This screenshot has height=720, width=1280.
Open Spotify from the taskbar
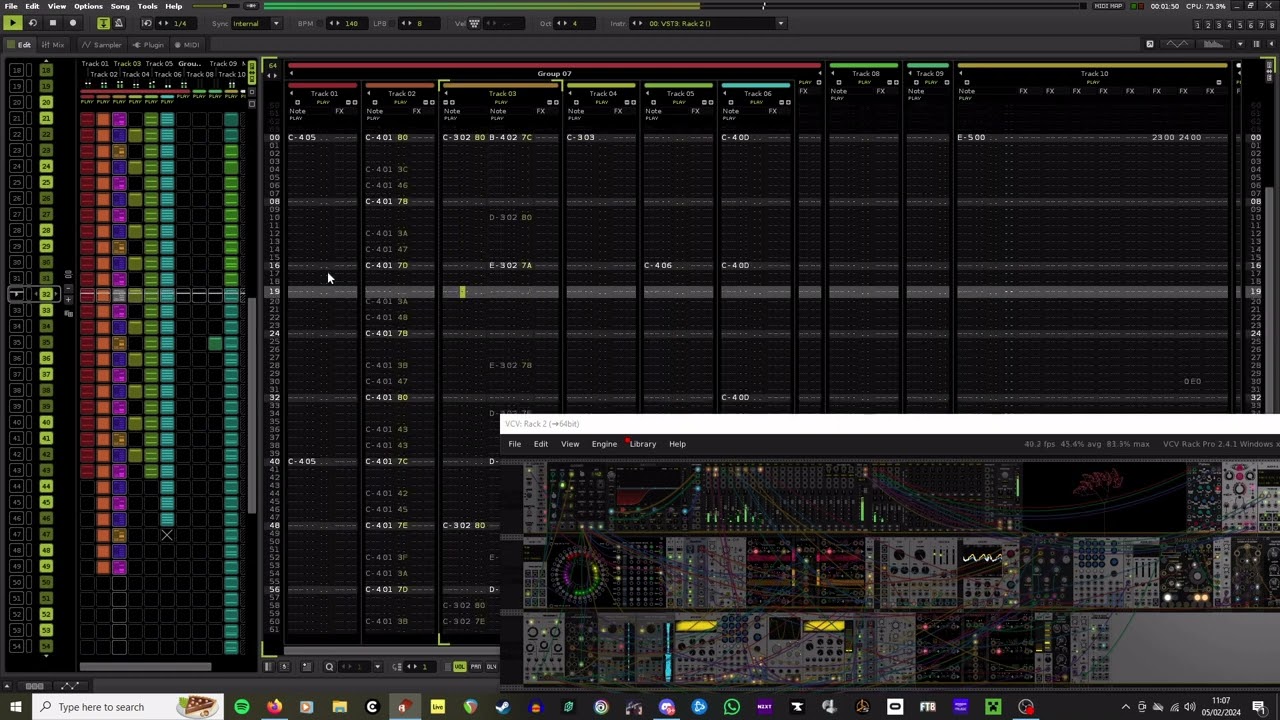point(242,707)
